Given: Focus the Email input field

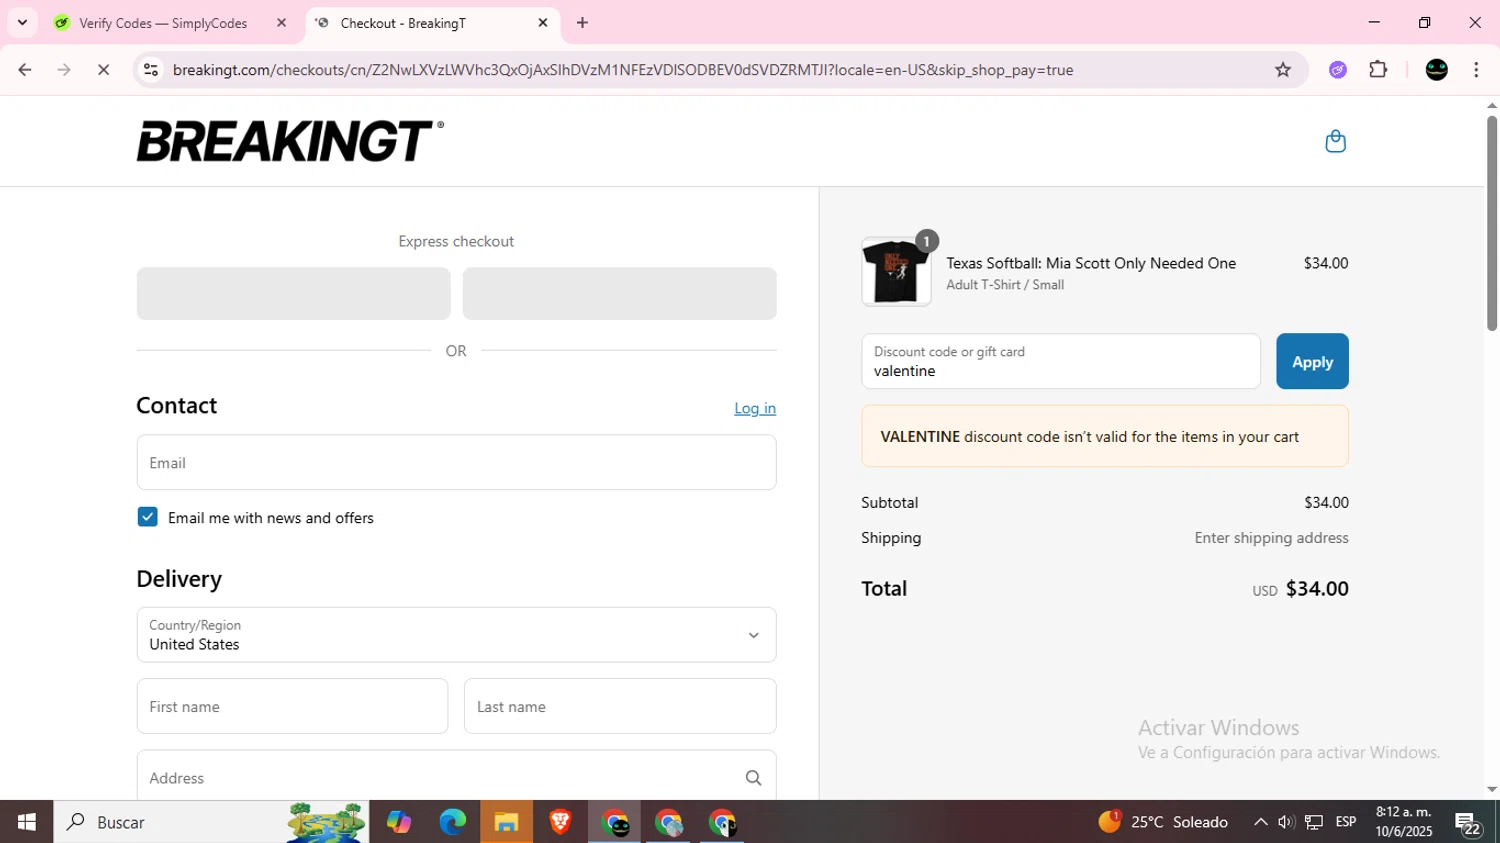Looking at the screenshot, I should coord(456,462).
